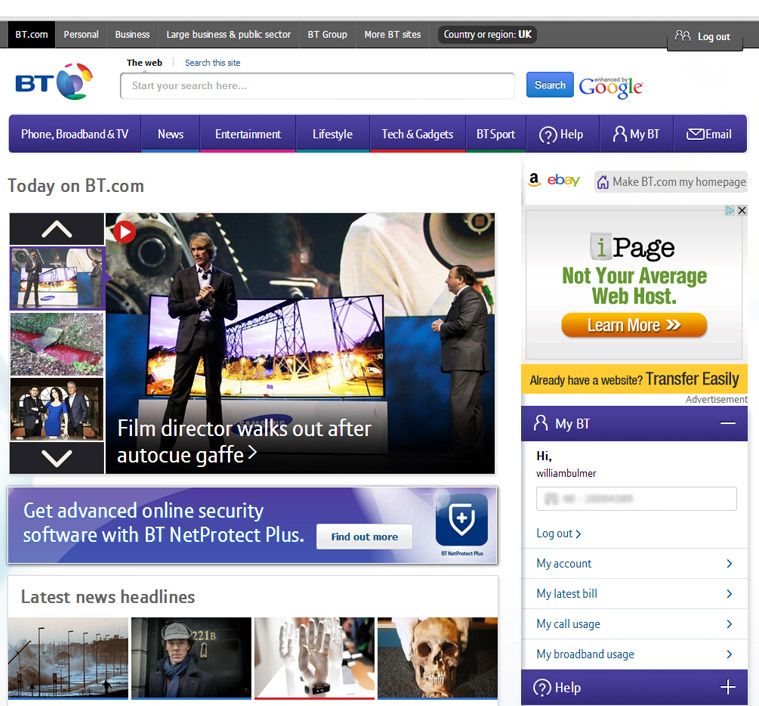Click the blue Search button

pyautogui.click(x=550, y=85)
